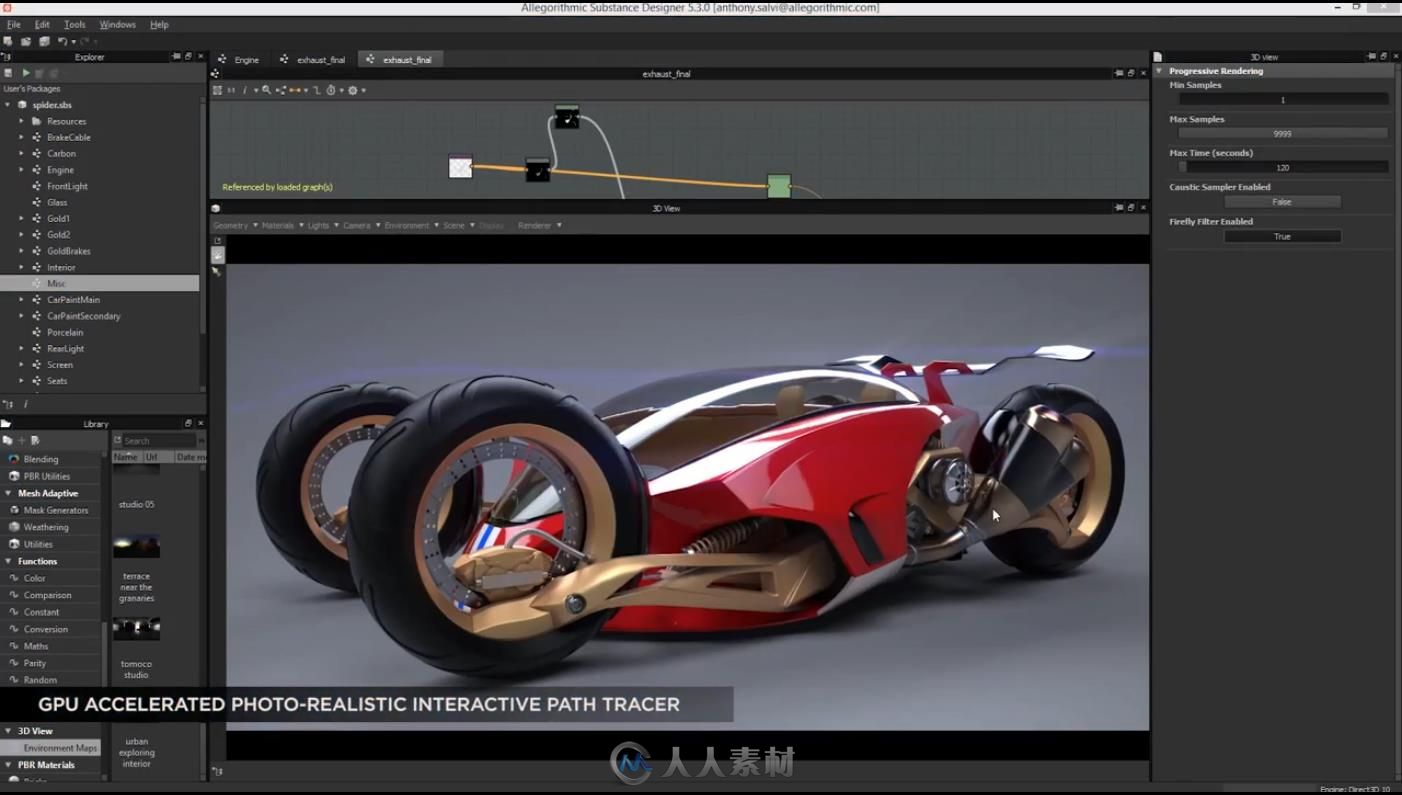Image resolution: width=1402 pixels, height=795 pixels.
Task: Open the Scene dropdown in 3D View
Action: 458,226
